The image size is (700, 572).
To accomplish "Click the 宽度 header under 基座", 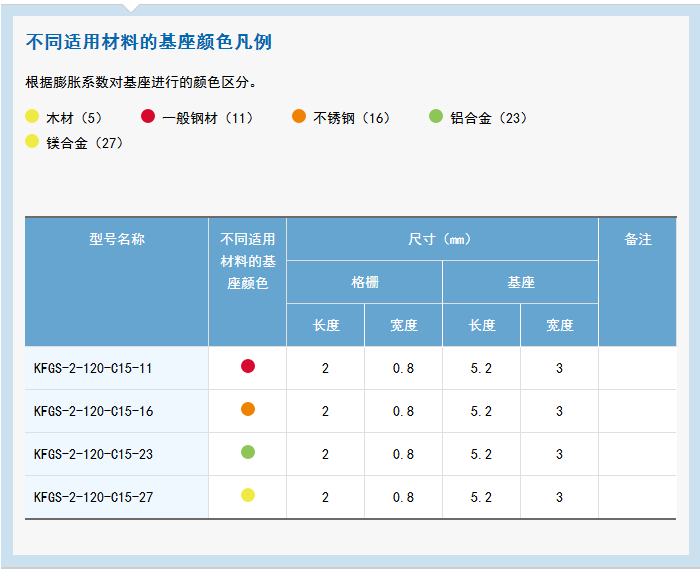I will (560, 325).
